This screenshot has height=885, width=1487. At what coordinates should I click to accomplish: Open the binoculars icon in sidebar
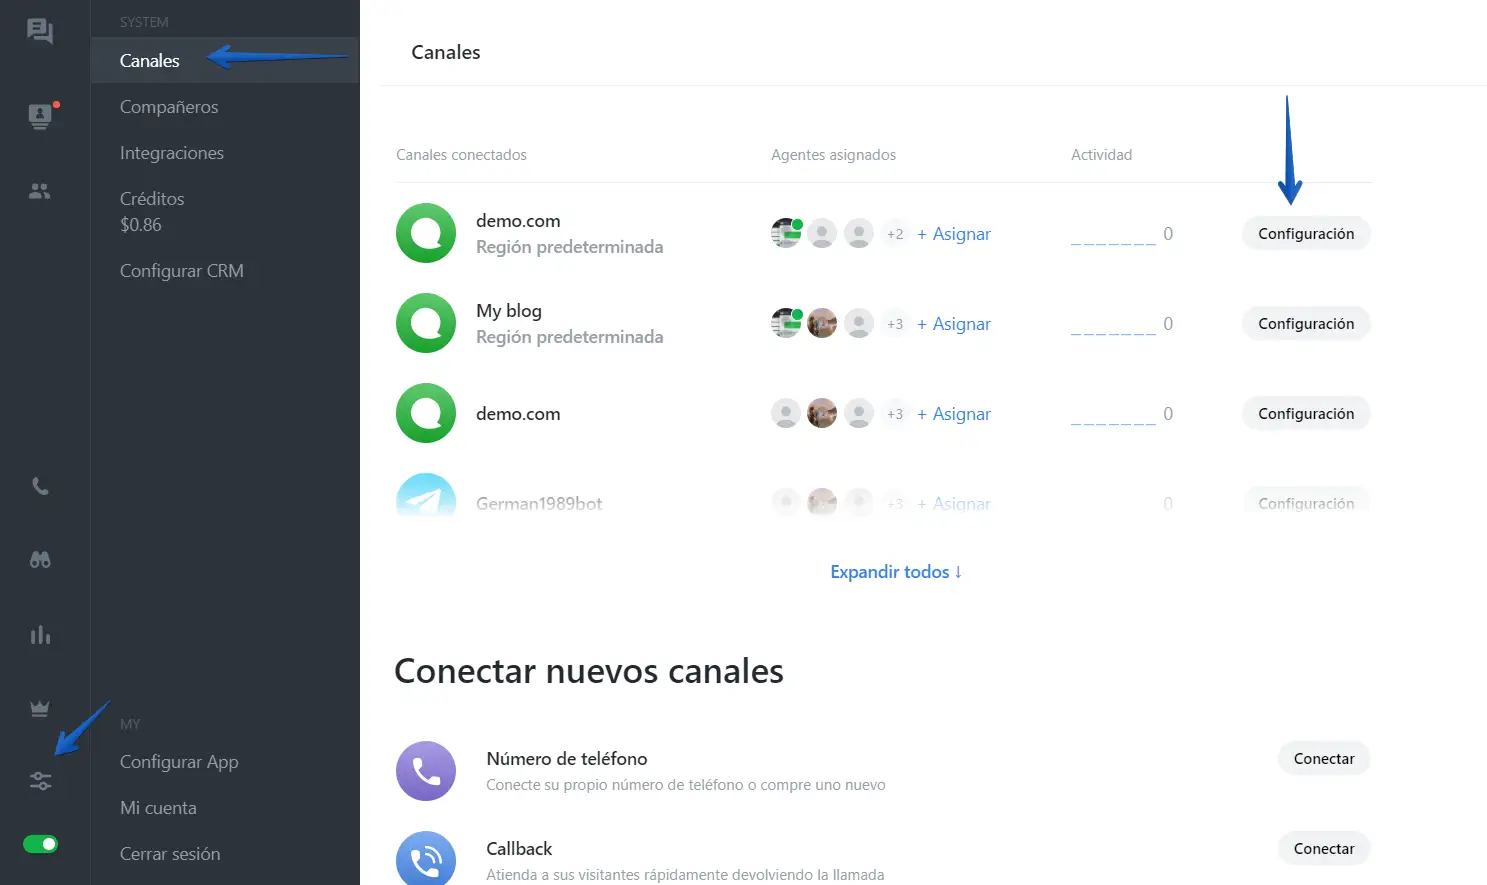tap(40, 560)
